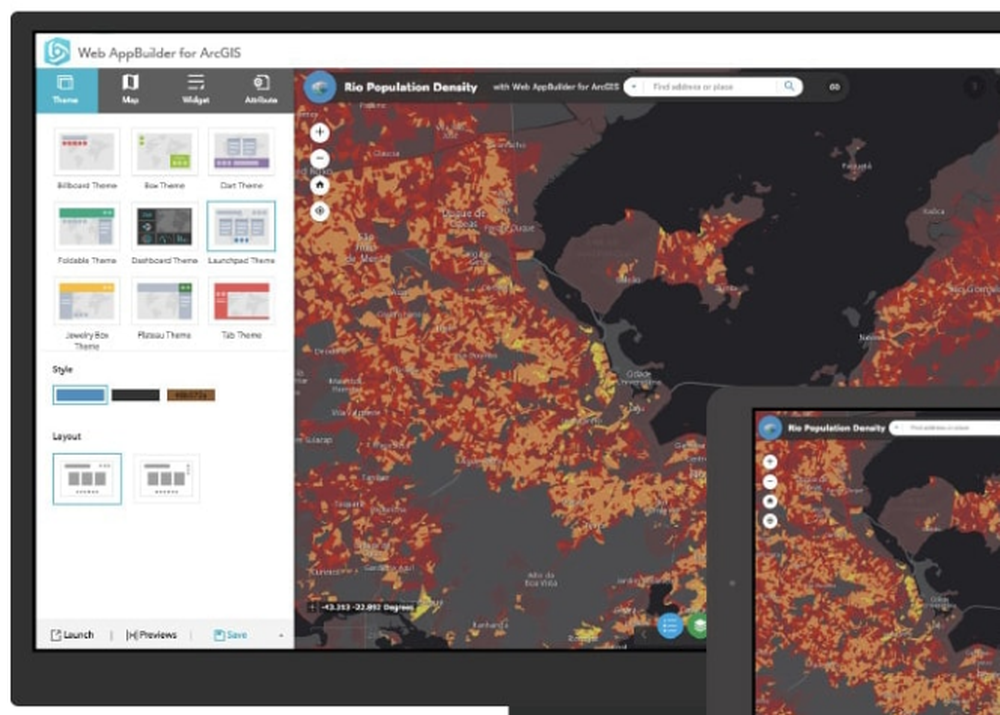Click the My Location map button
1000x715 pixels.
point(320,210)
